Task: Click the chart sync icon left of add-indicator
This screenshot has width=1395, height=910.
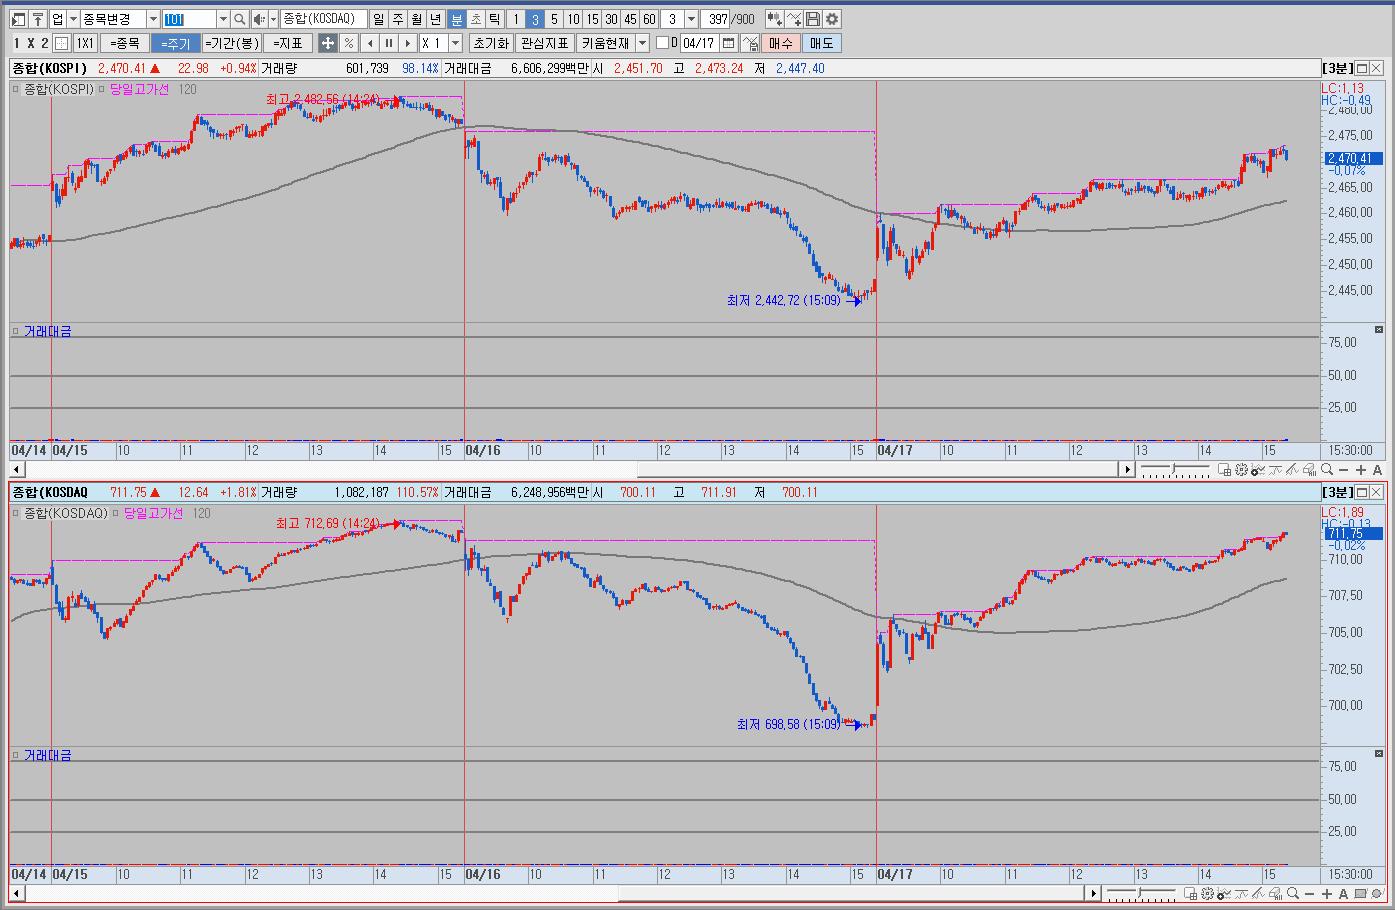Action: click(x=775, y=19)
